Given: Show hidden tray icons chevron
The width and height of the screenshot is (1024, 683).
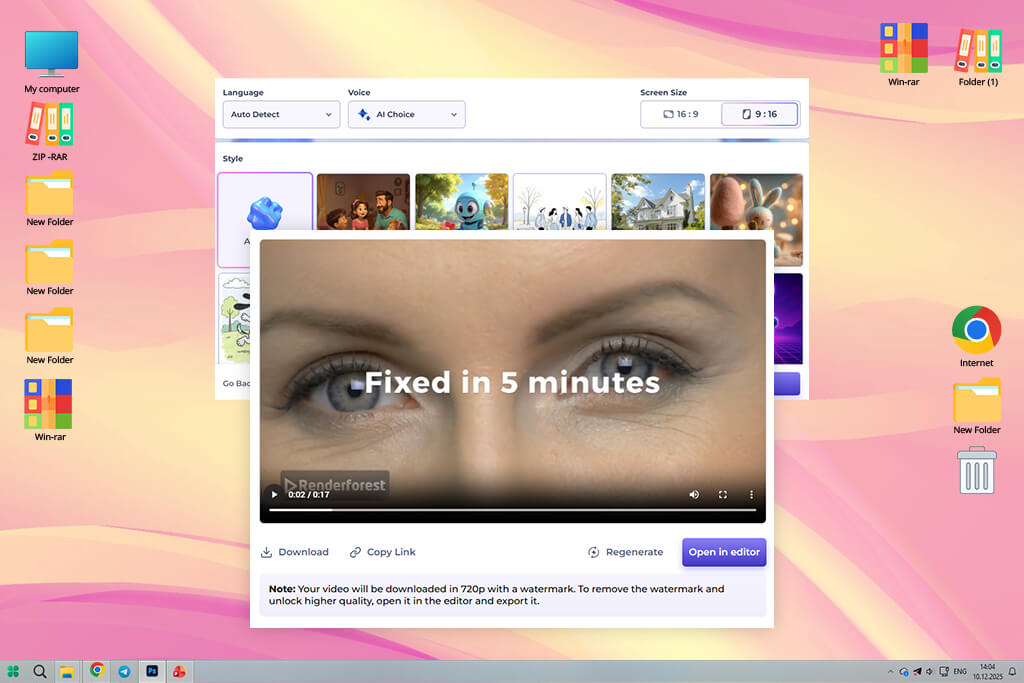Looking at the screenshot, I should point(890,671).
